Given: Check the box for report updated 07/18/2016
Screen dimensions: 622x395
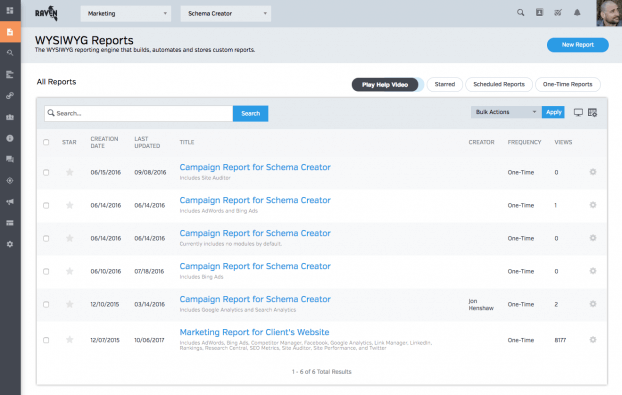Looking at the screenshot, I should click(46, 271).
